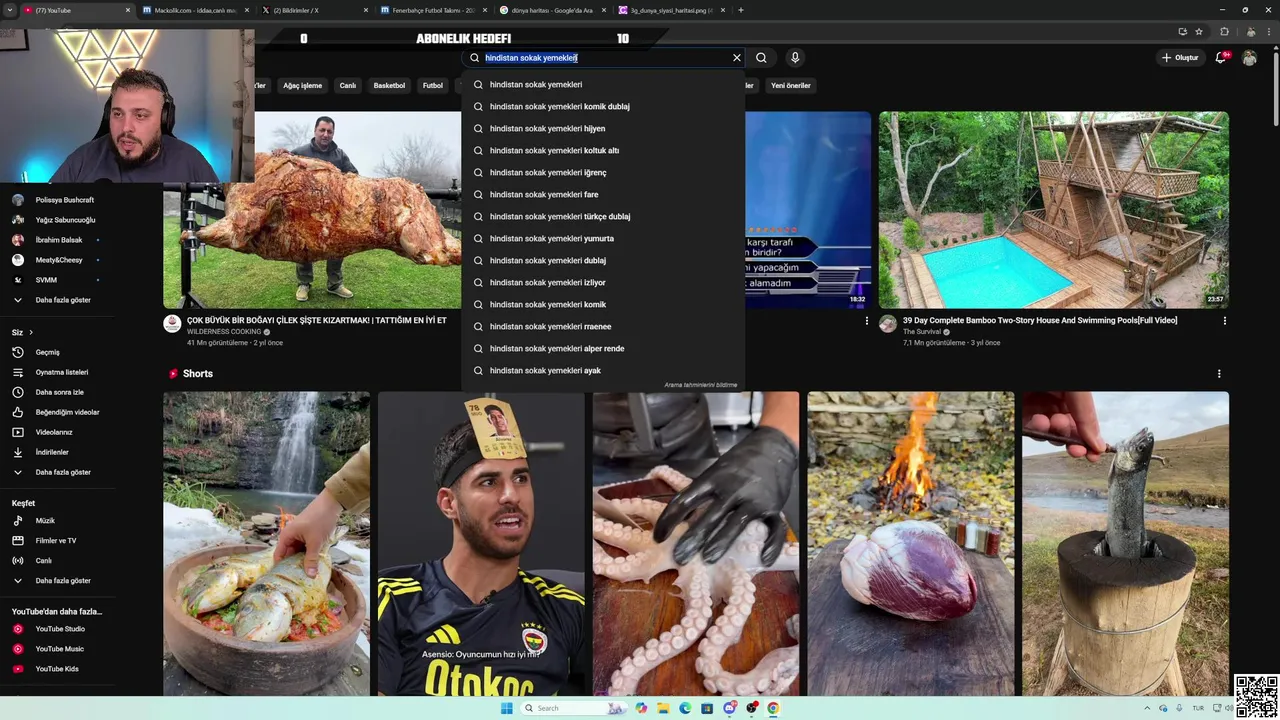The image size is (1280, 720).
Task: Open Yağız Sabuncuoğlu channel subscription
Action: tap(65, 220)
